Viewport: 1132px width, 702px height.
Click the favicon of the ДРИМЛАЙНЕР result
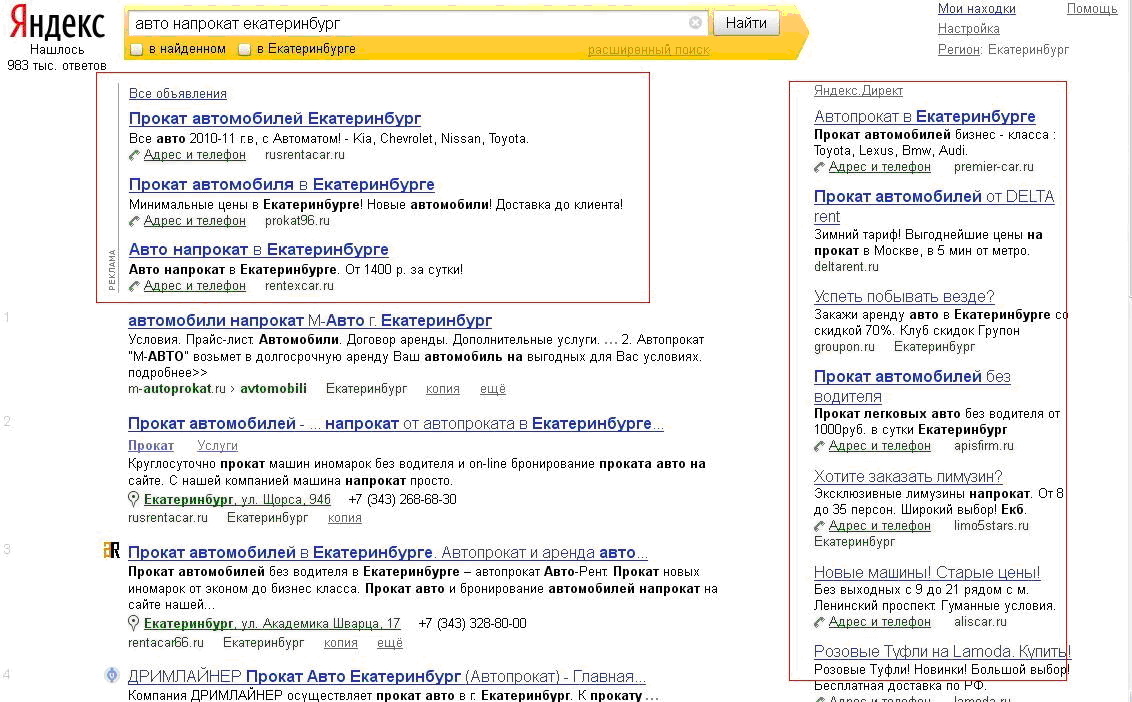point(111,675)
